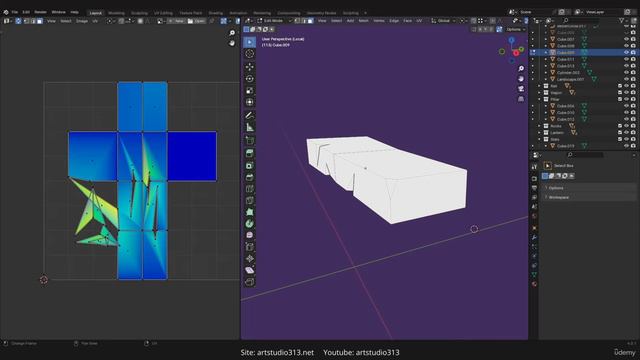Click the 3D viewport pan hand gizmo
Image resolution: width=640 pixels, height=360 pixels.
click(x=521, y=78)
